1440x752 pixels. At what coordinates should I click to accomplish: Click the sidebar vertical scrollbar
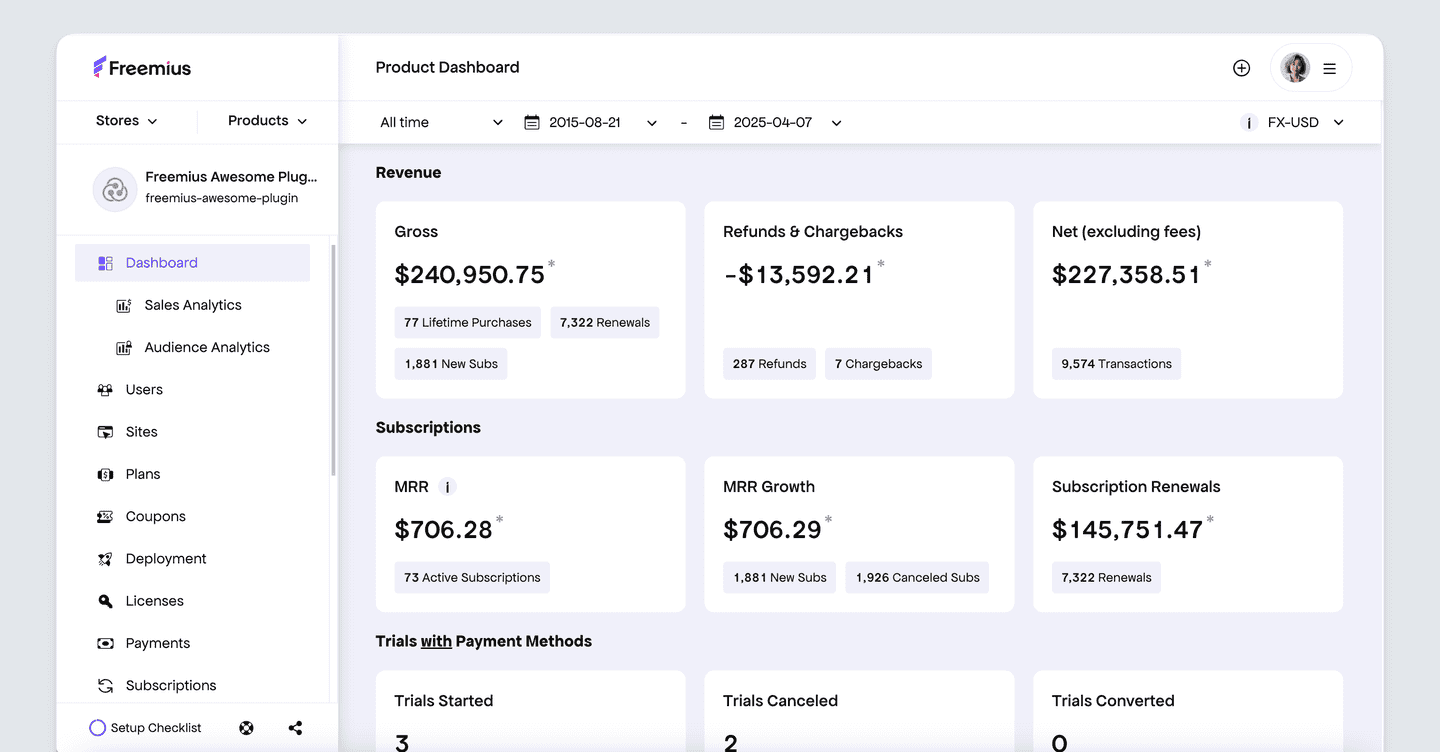click(x=333, y=360)
